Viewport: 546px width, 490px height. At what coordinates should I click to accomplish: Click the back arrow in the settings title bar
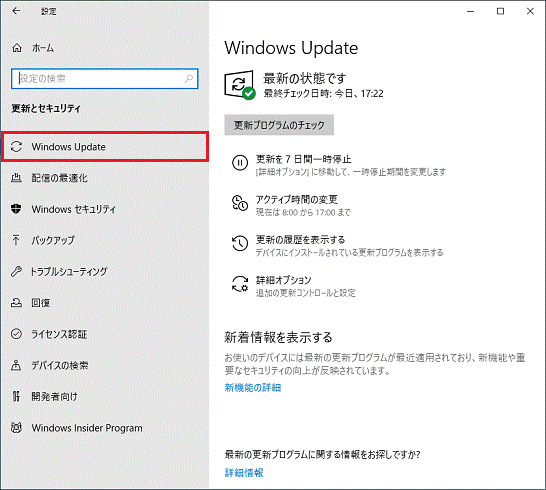[16, 11]
